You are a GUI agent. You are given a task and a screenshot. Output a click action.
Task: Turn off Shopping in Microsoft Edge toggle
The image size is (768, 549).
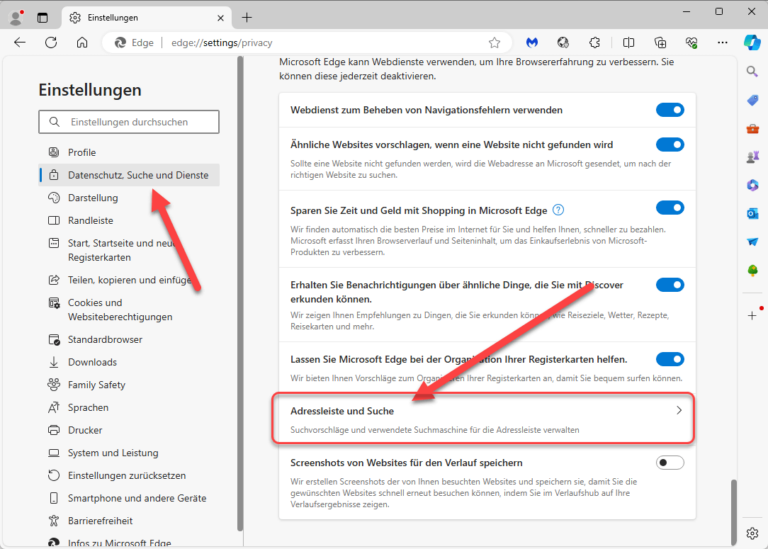670,208
